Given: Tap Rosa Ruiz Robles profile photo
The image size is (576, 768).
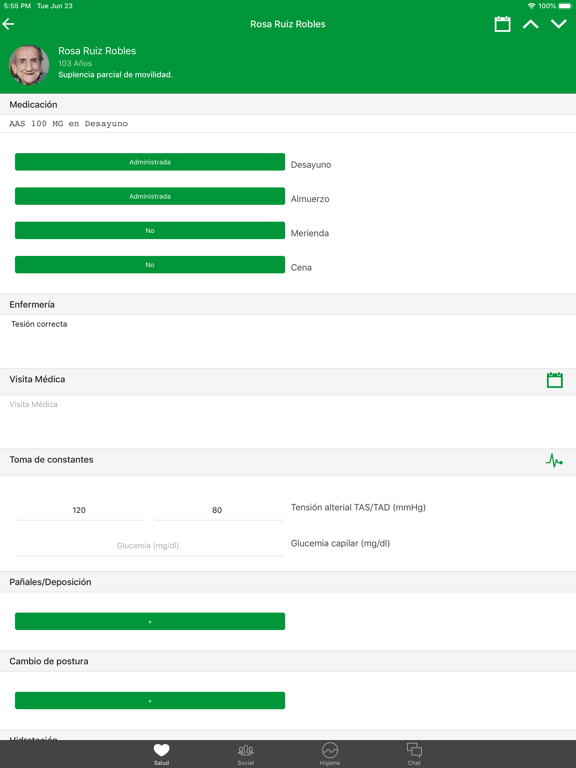Looking at the screenshot, I should [29, 65].
